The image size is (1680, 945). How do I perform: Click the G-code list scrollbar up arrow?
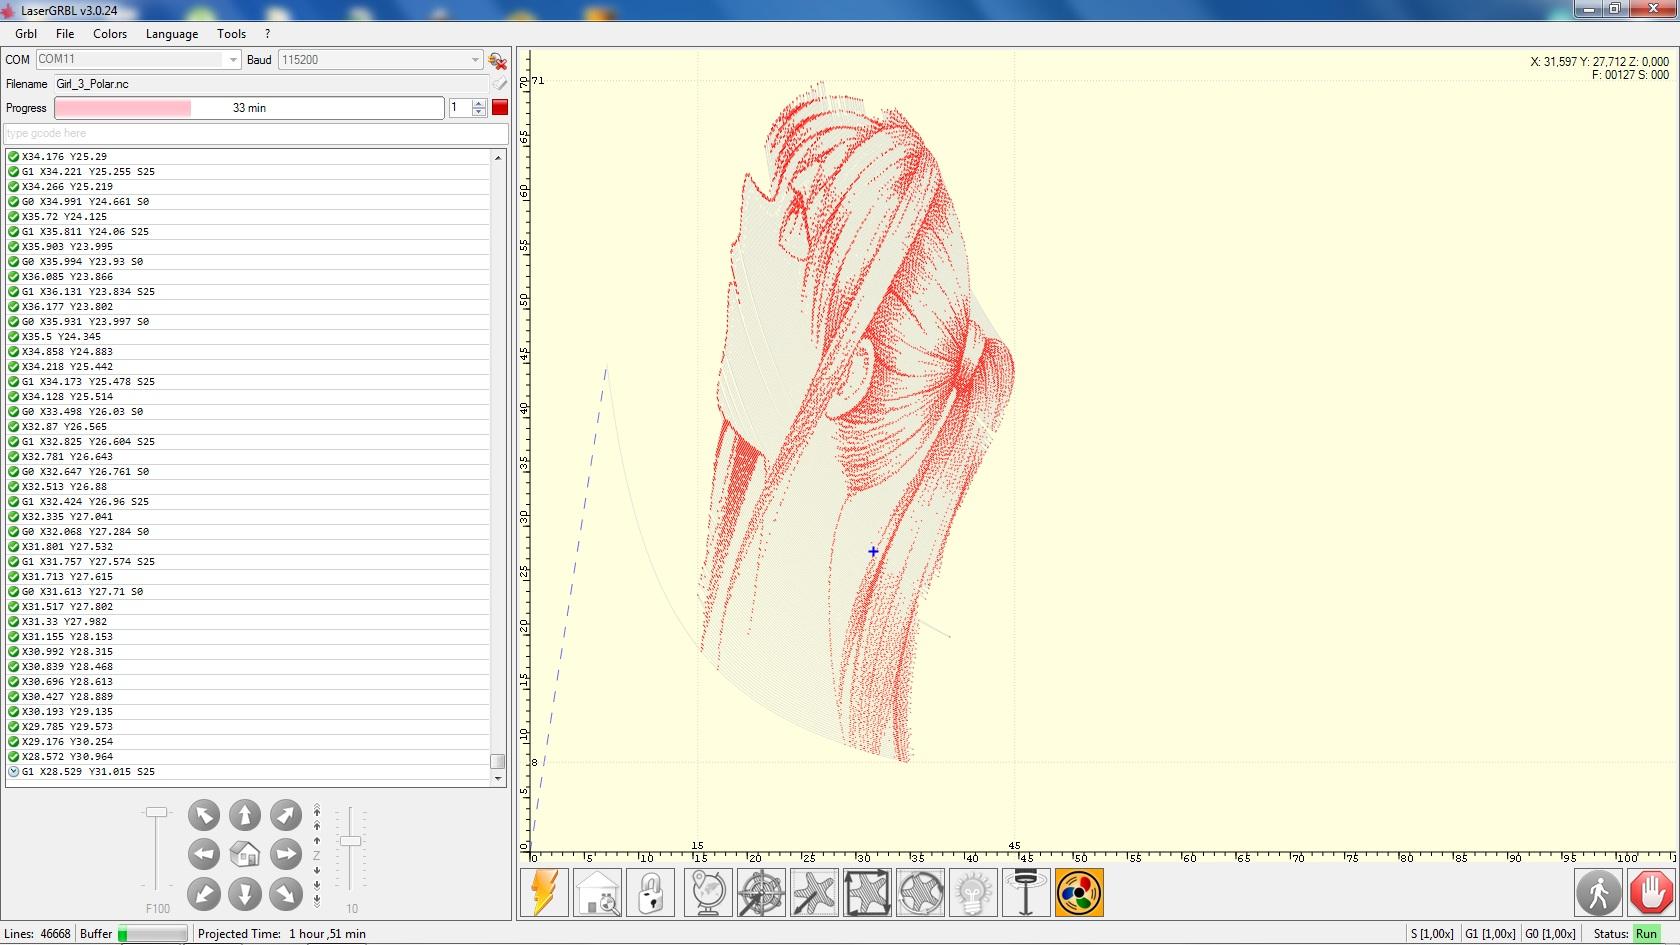coord(498,157)
